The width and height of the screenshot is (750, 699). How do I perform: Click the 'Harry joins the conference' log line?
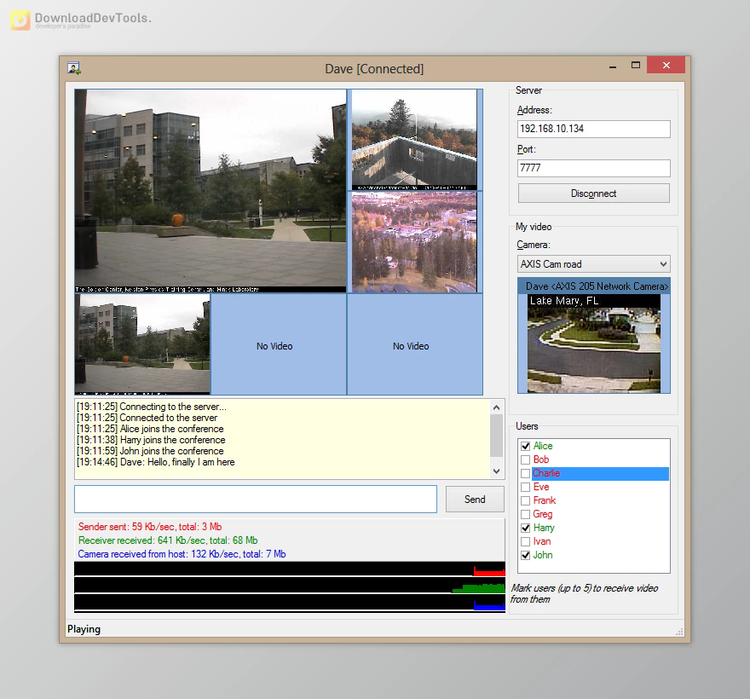(x=151, y=440)
